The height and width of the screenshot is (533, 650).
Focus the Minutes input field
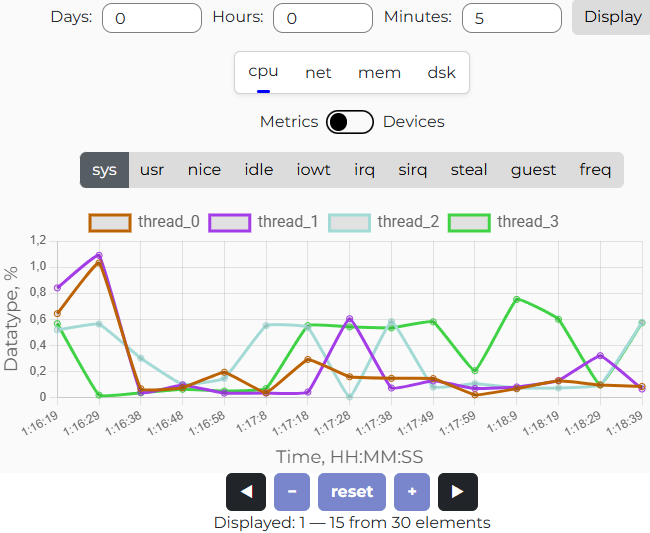click(511, 18)
